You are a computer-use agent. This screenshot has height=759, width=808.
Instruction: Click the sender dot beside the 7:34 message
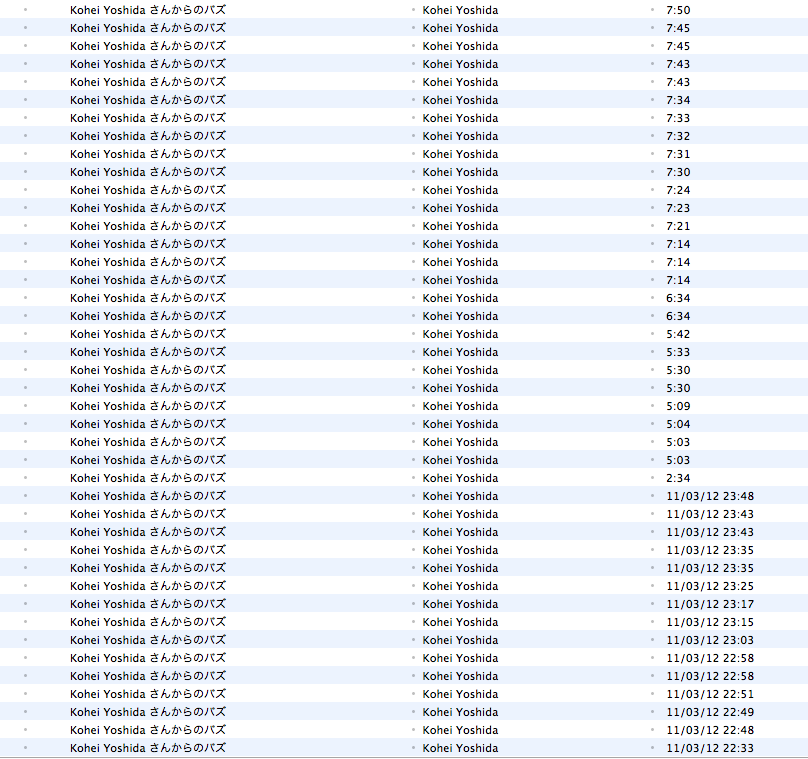pyautogui.click(x=413, y=100)
